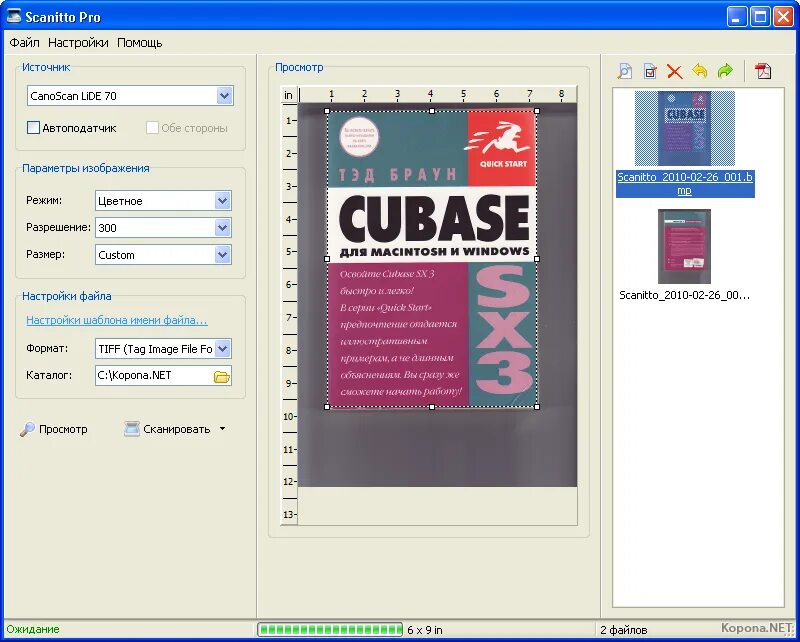Open the Формат TIFF dropdown

(222, 349)
